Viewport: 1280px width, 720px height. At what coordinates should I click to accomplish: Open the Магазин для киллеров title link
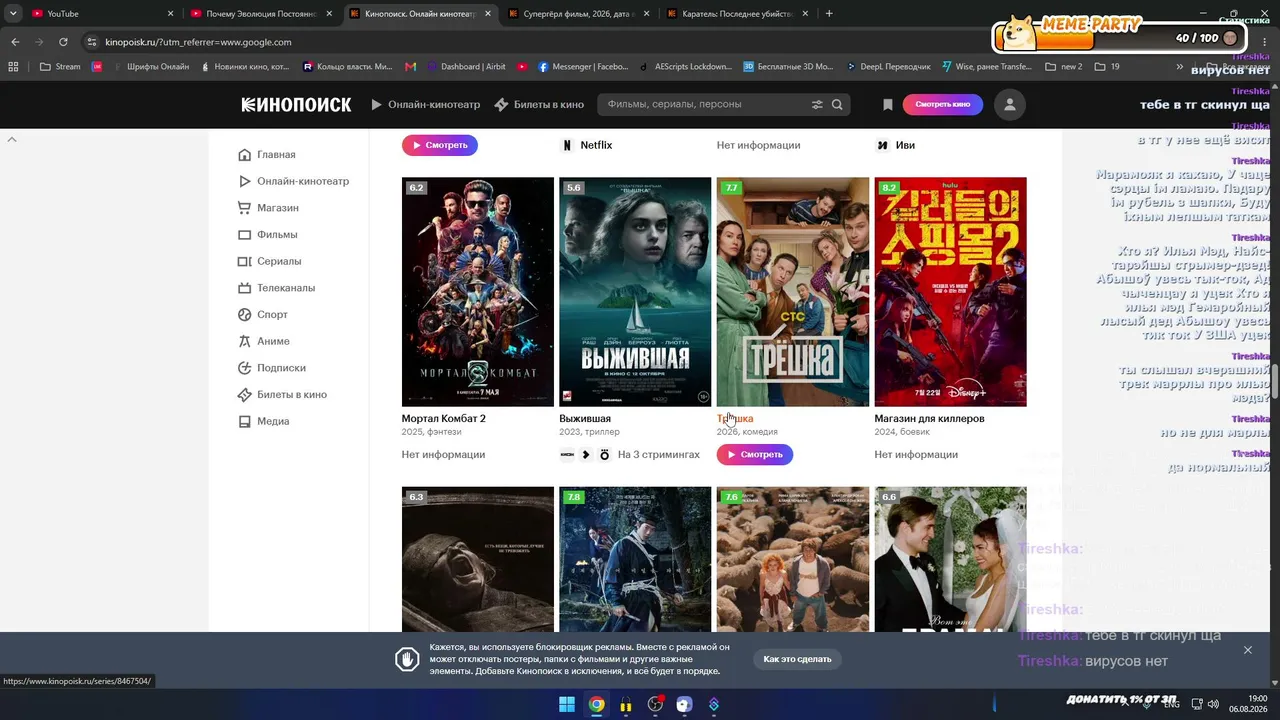click(x=929, y=419)
